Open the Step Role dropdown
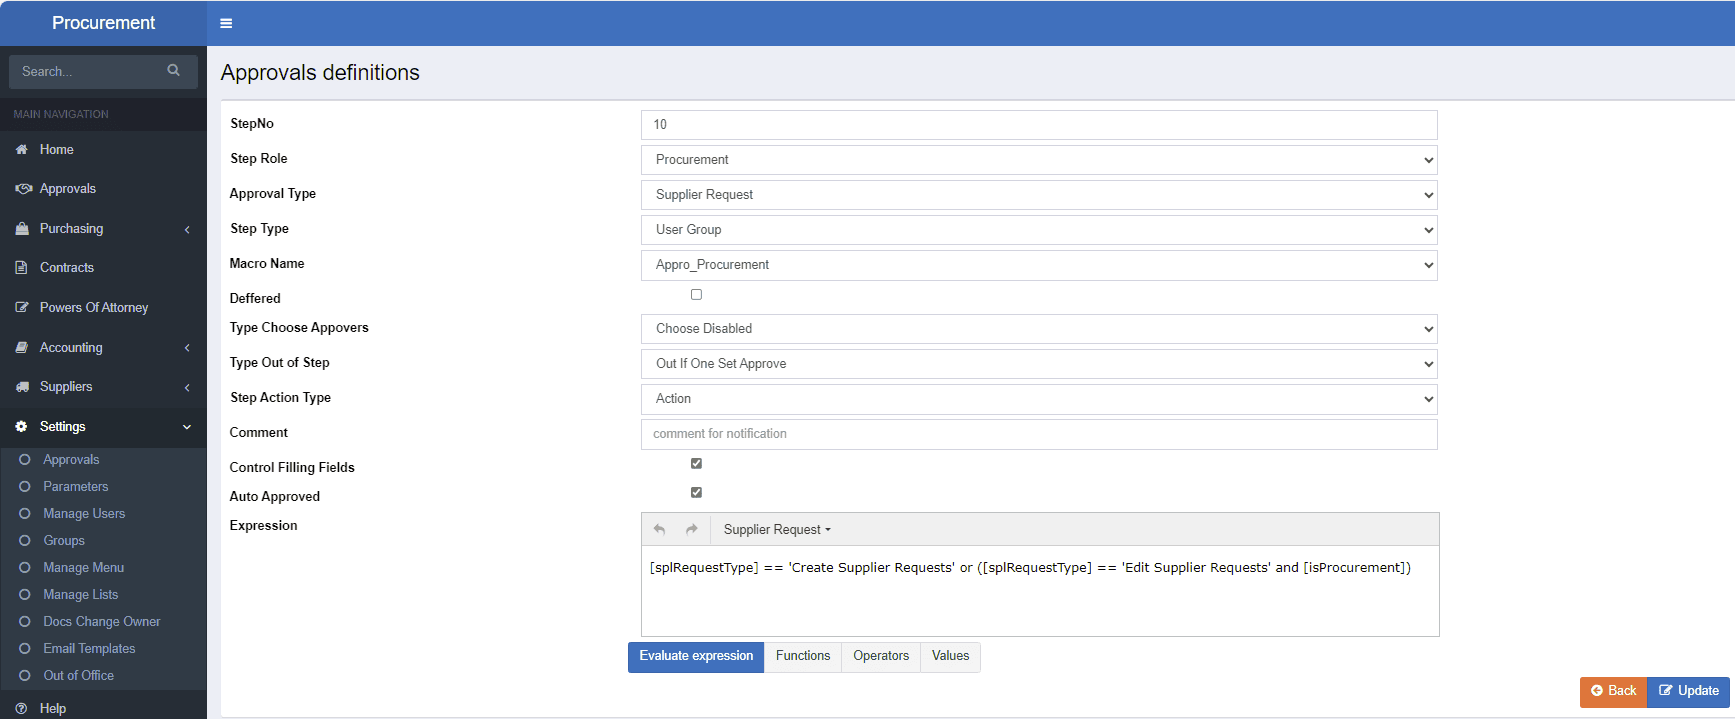The height and width of the screenshot is (719, 1735). [1038, 160]
